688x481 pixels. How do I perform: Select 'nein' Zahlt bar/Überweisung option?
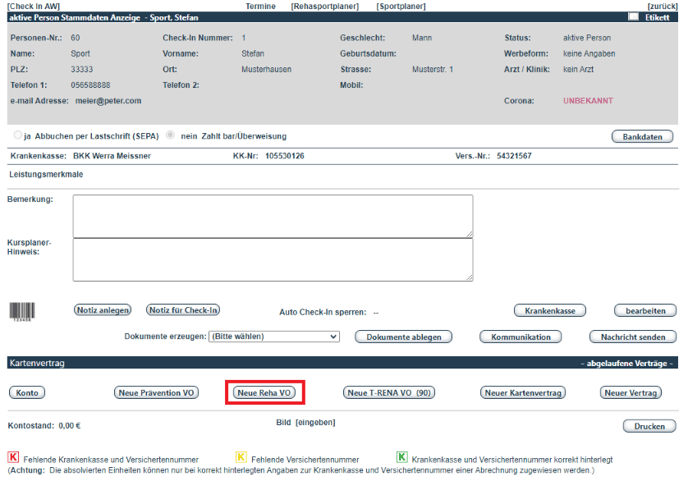[x=172, y=135]
